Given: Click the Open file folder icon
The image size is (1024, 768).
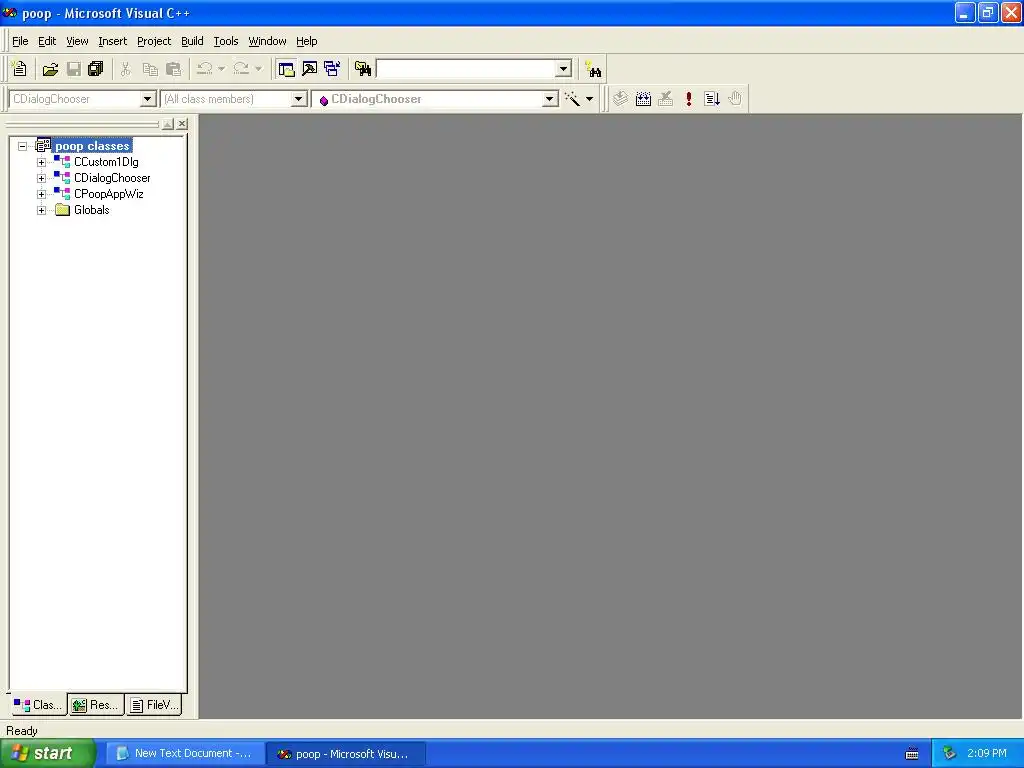Looking at the screenshot, I should click(x=50, y=69).
